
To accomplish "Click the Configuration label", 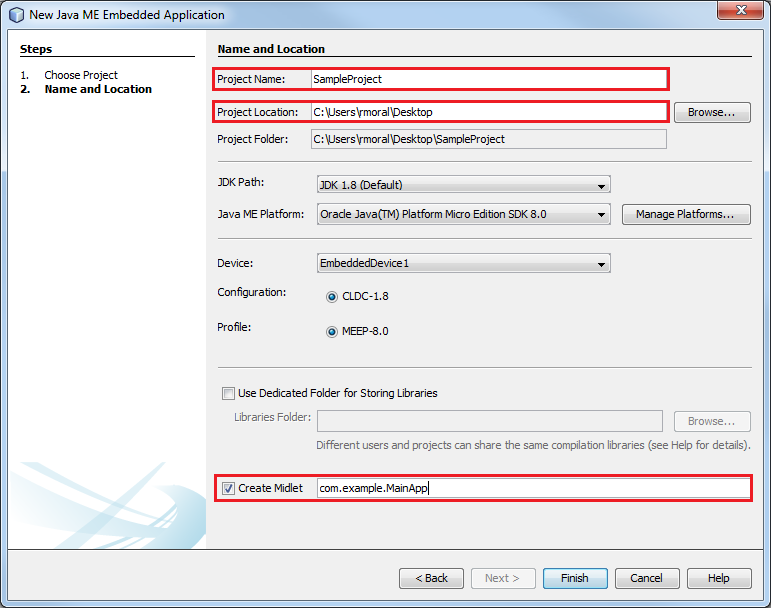I will (x=252, y=292).
